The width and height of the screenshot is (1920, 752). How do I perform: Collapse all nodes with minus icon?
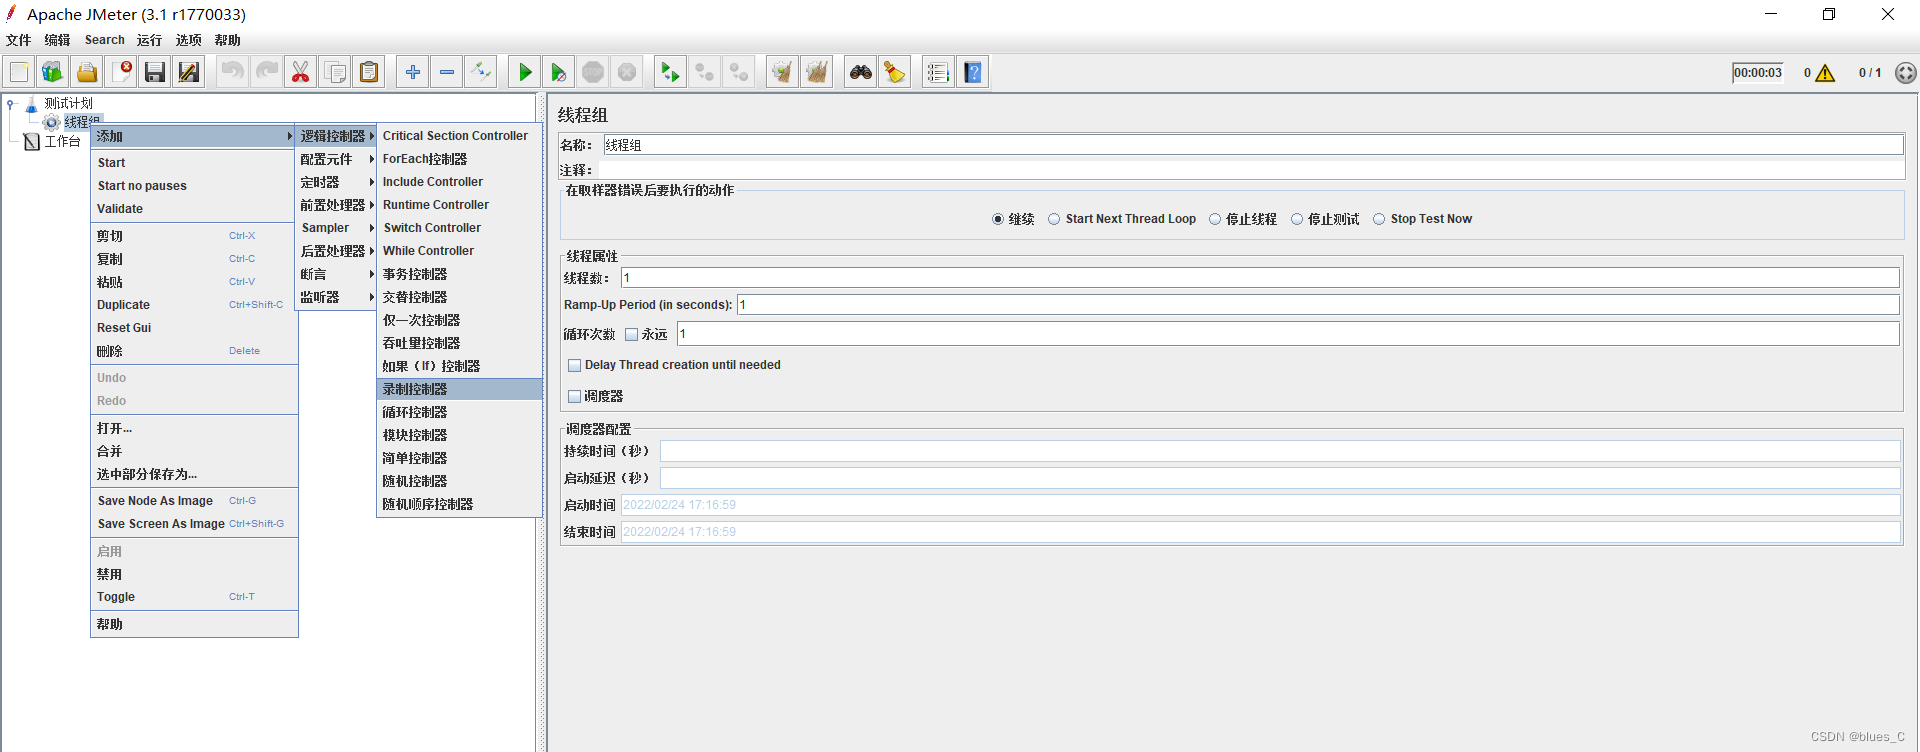(447, 72)
